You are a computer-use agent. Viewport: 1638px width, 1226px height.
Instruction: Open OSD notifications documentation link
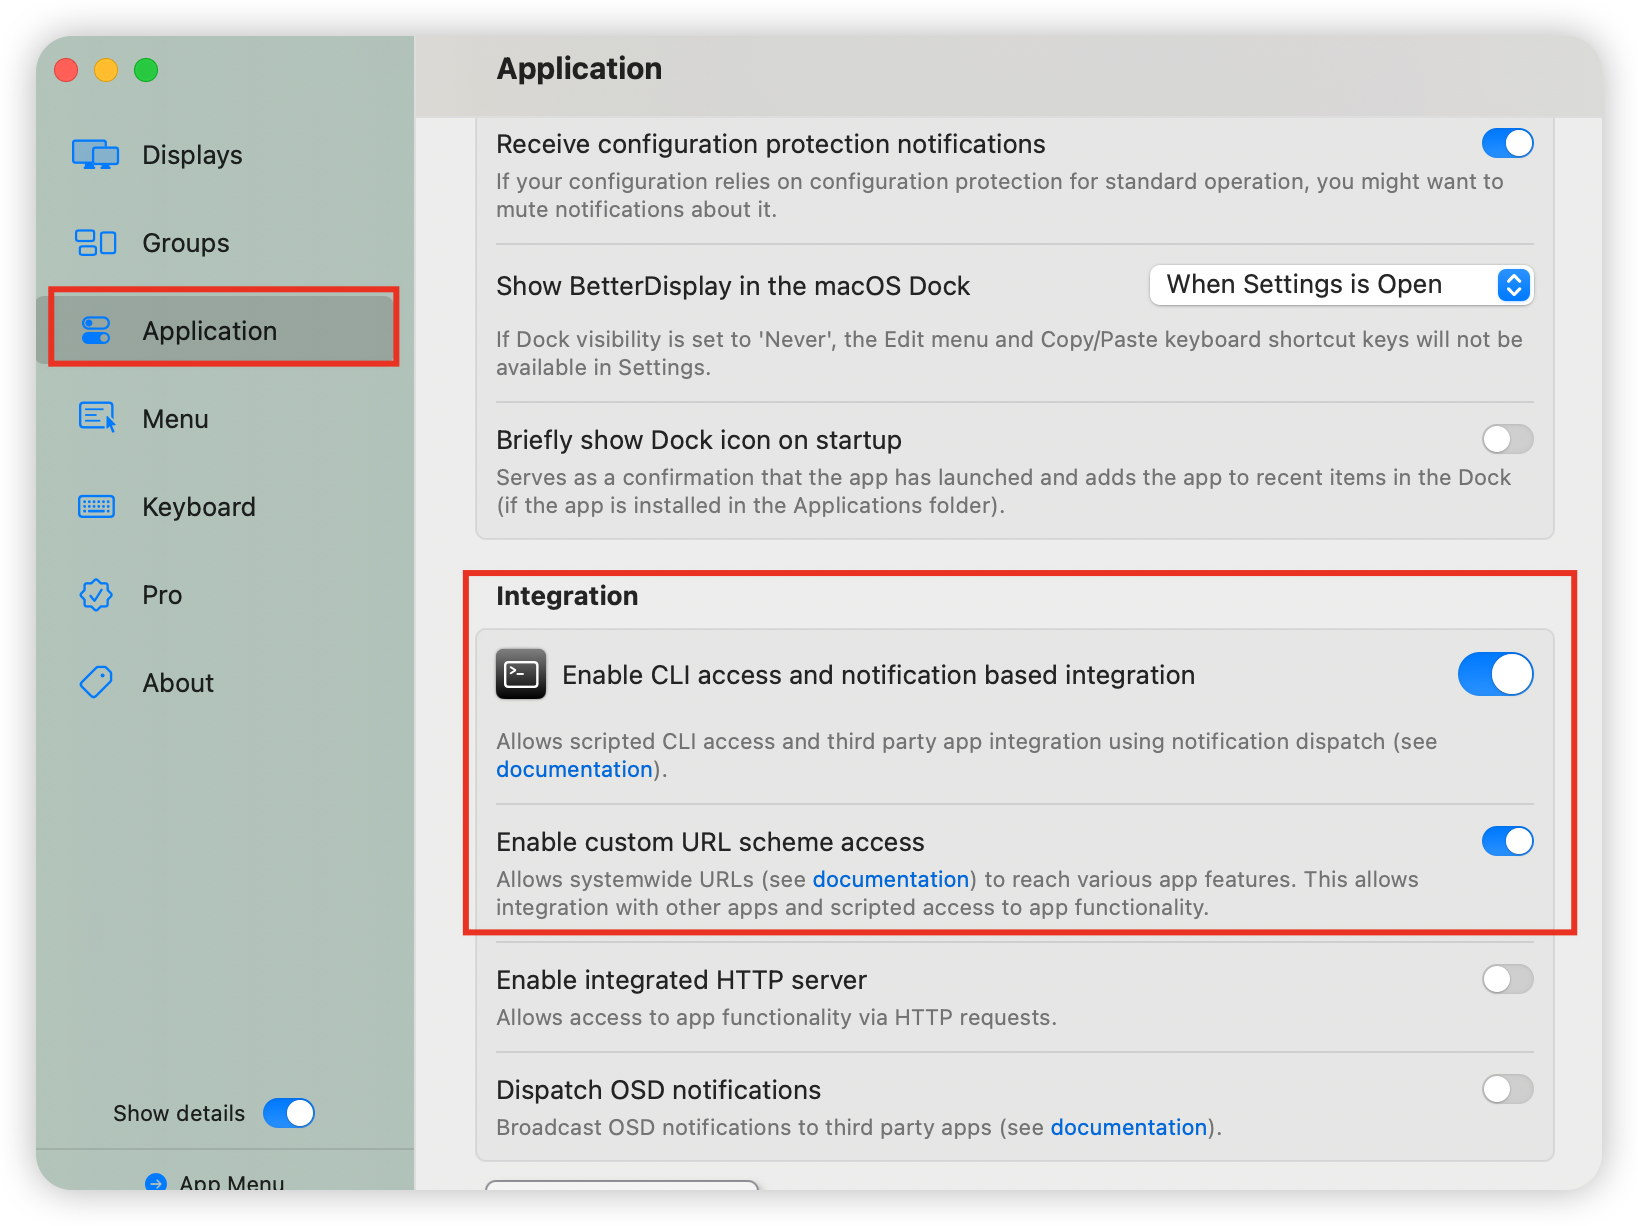click(1129, 1127)
